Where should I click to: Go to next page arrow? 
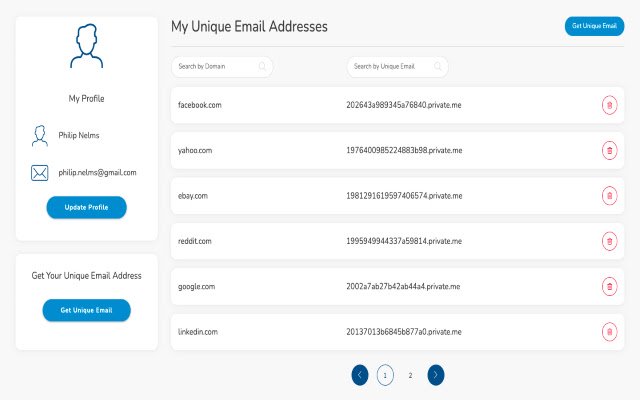pos(436,375)
